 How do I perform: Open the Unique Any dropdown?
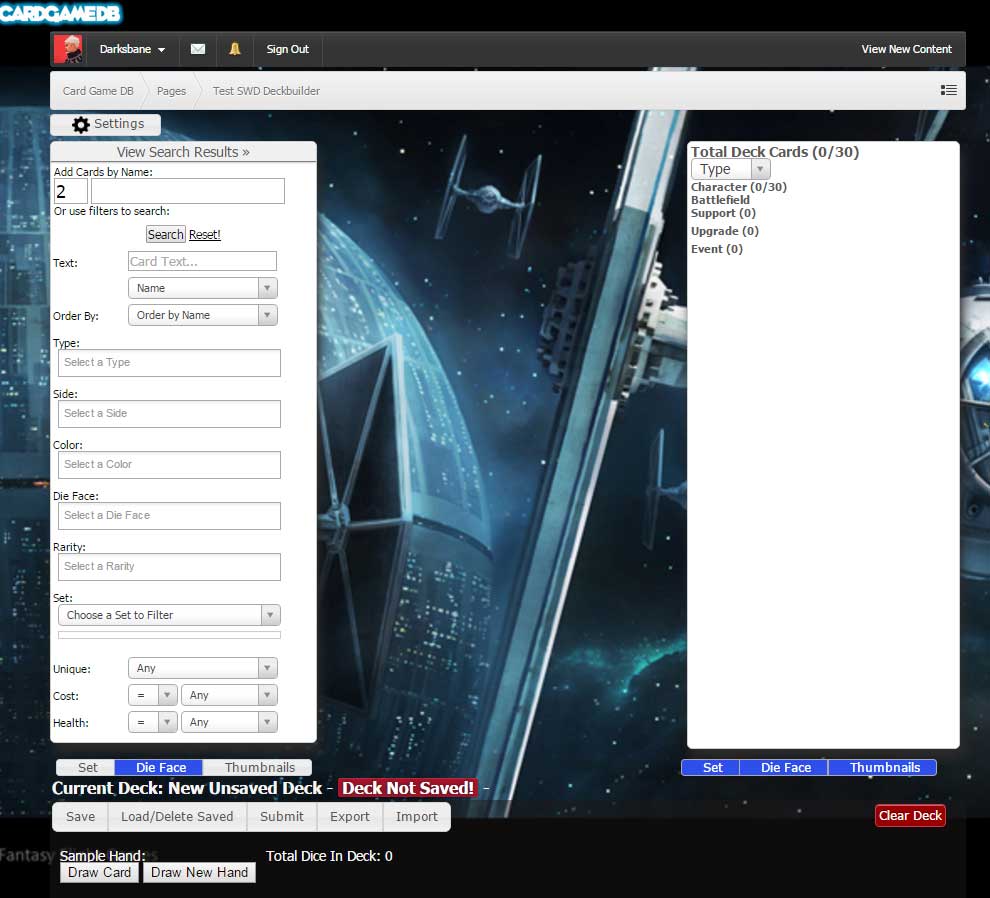pos(203,668)
